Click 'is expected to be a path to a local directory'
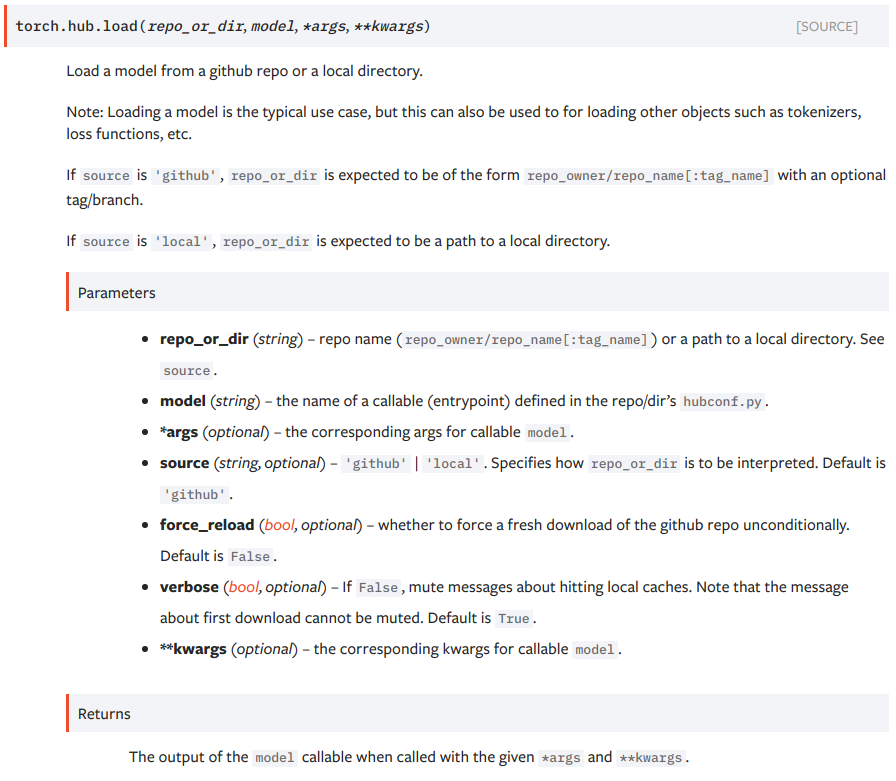This screenshot has width=896, height=781. (x=463, y=241)
